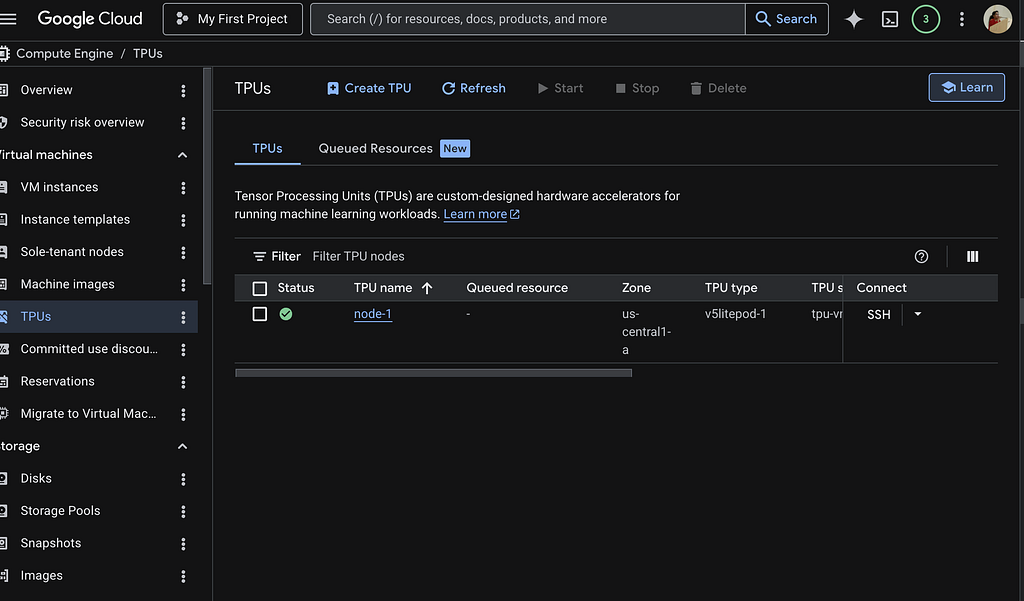Open Reservations page
Viewport: 1024px width, 601px height.
point(57,381)
